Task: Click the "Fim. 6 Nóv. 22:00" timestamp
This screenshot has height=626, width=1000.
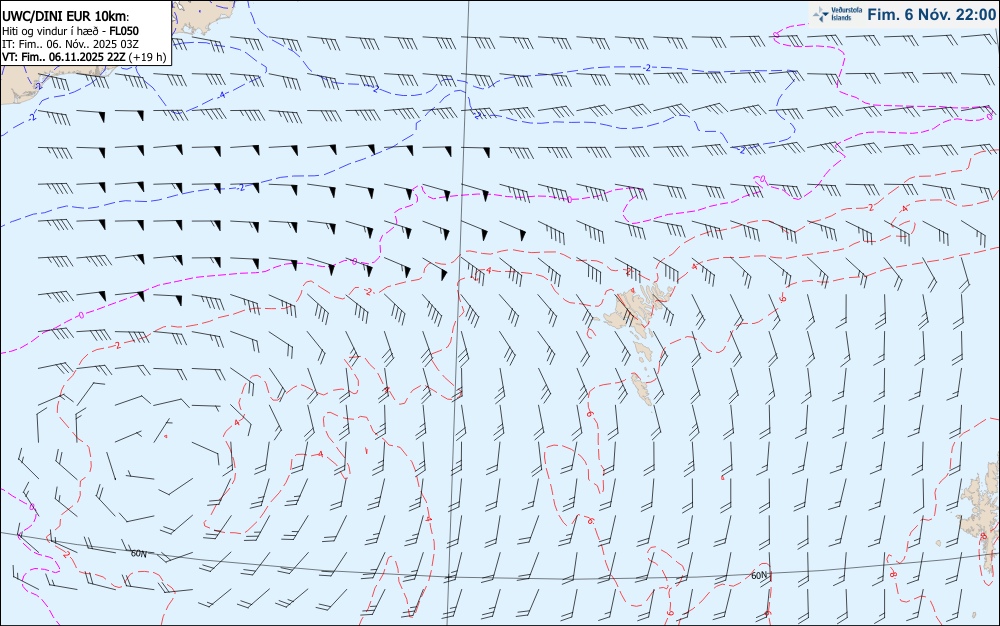Action: point(931,14)
